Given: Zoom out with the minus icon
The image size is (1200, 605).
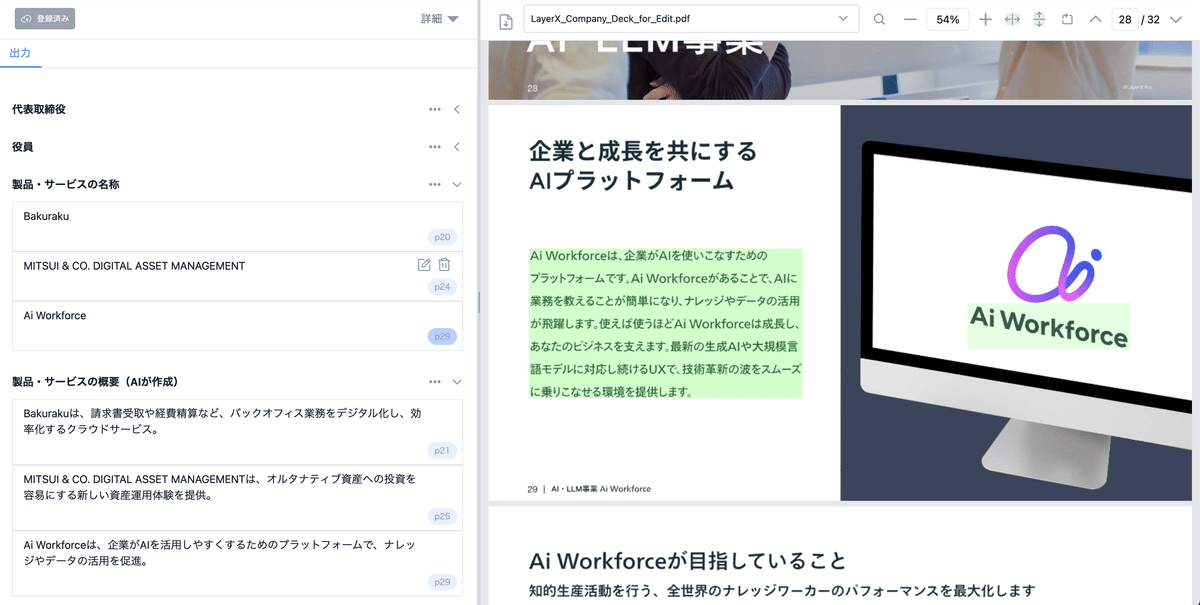Looking at the screenshot, I should [x=910, y=19].
